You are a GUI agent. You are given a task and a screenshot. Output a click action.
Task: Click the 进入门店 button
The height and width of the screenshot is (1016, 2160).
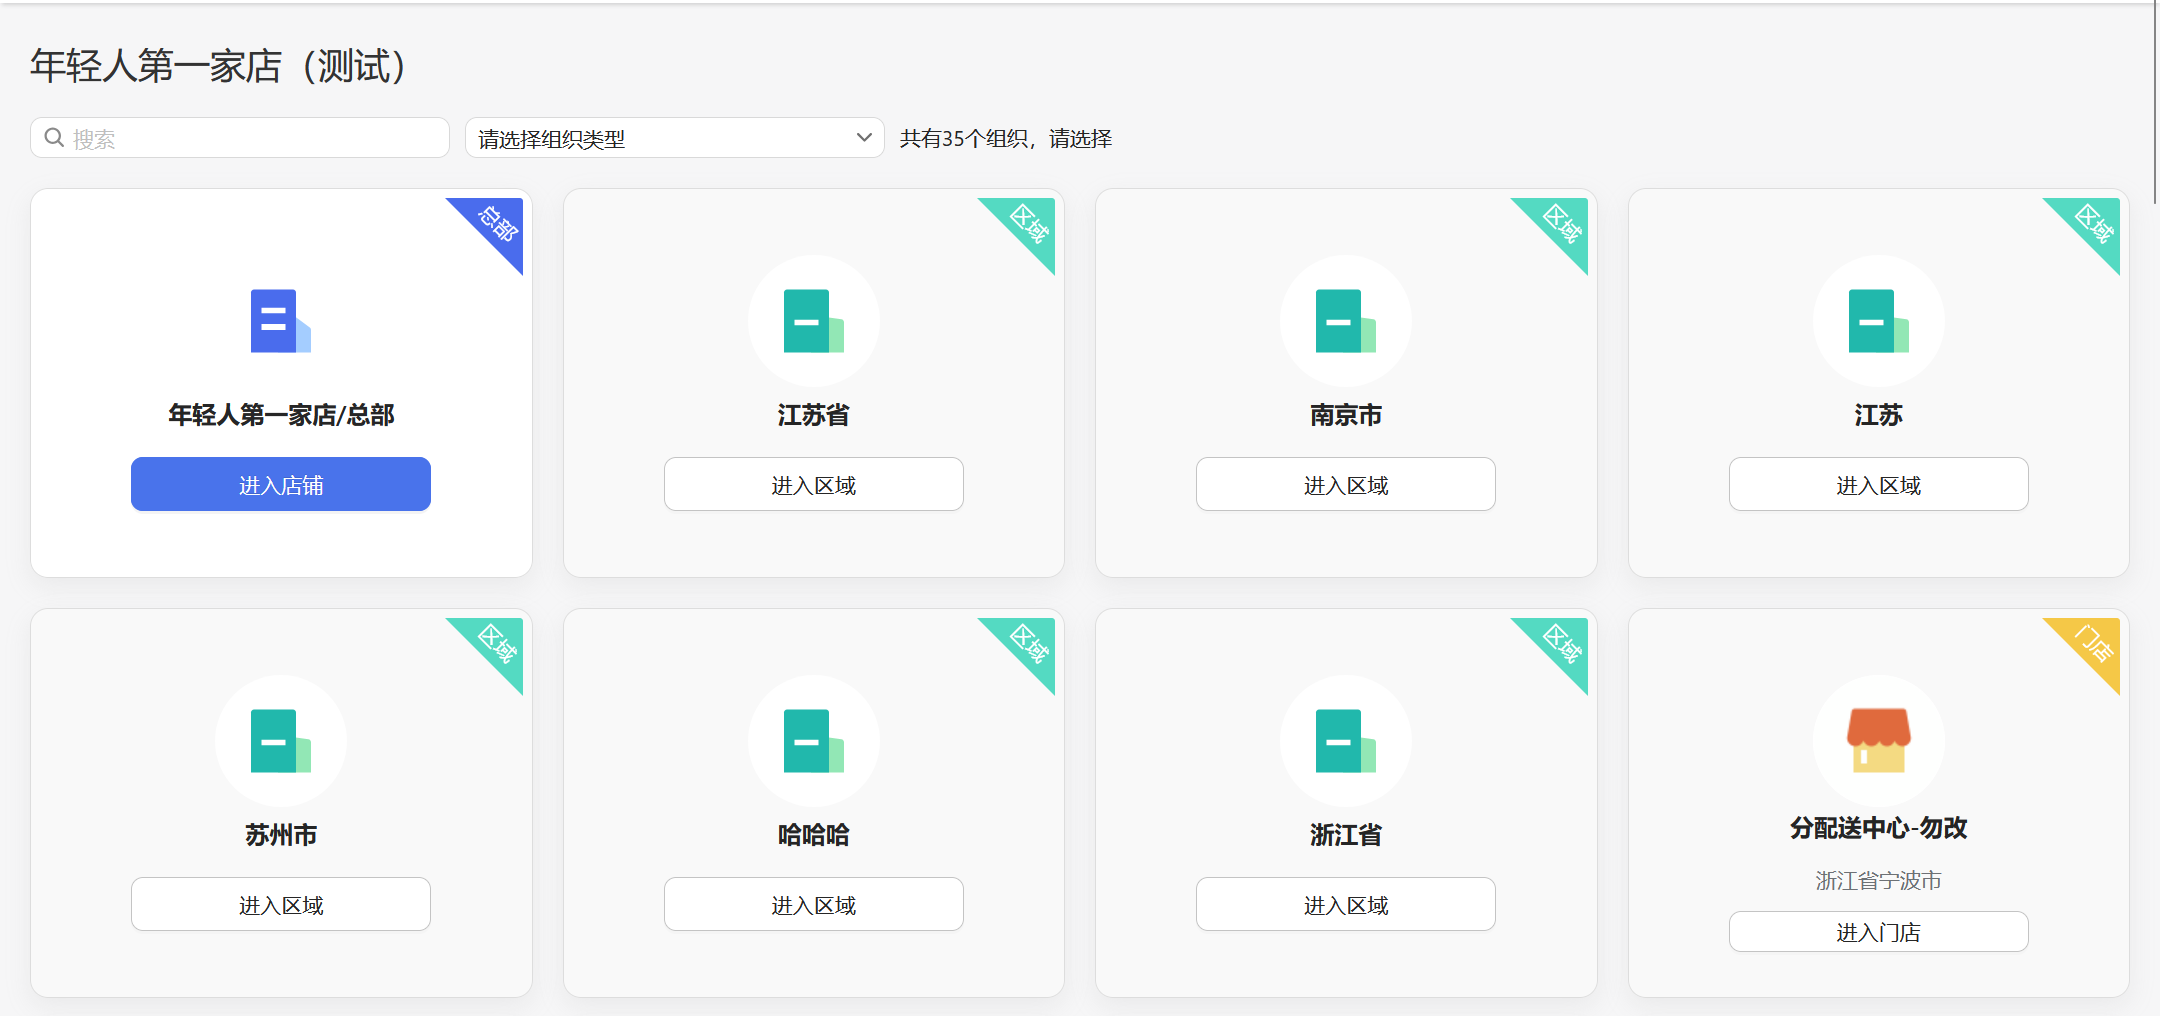pyautogui.click(x=1879, y=932)
